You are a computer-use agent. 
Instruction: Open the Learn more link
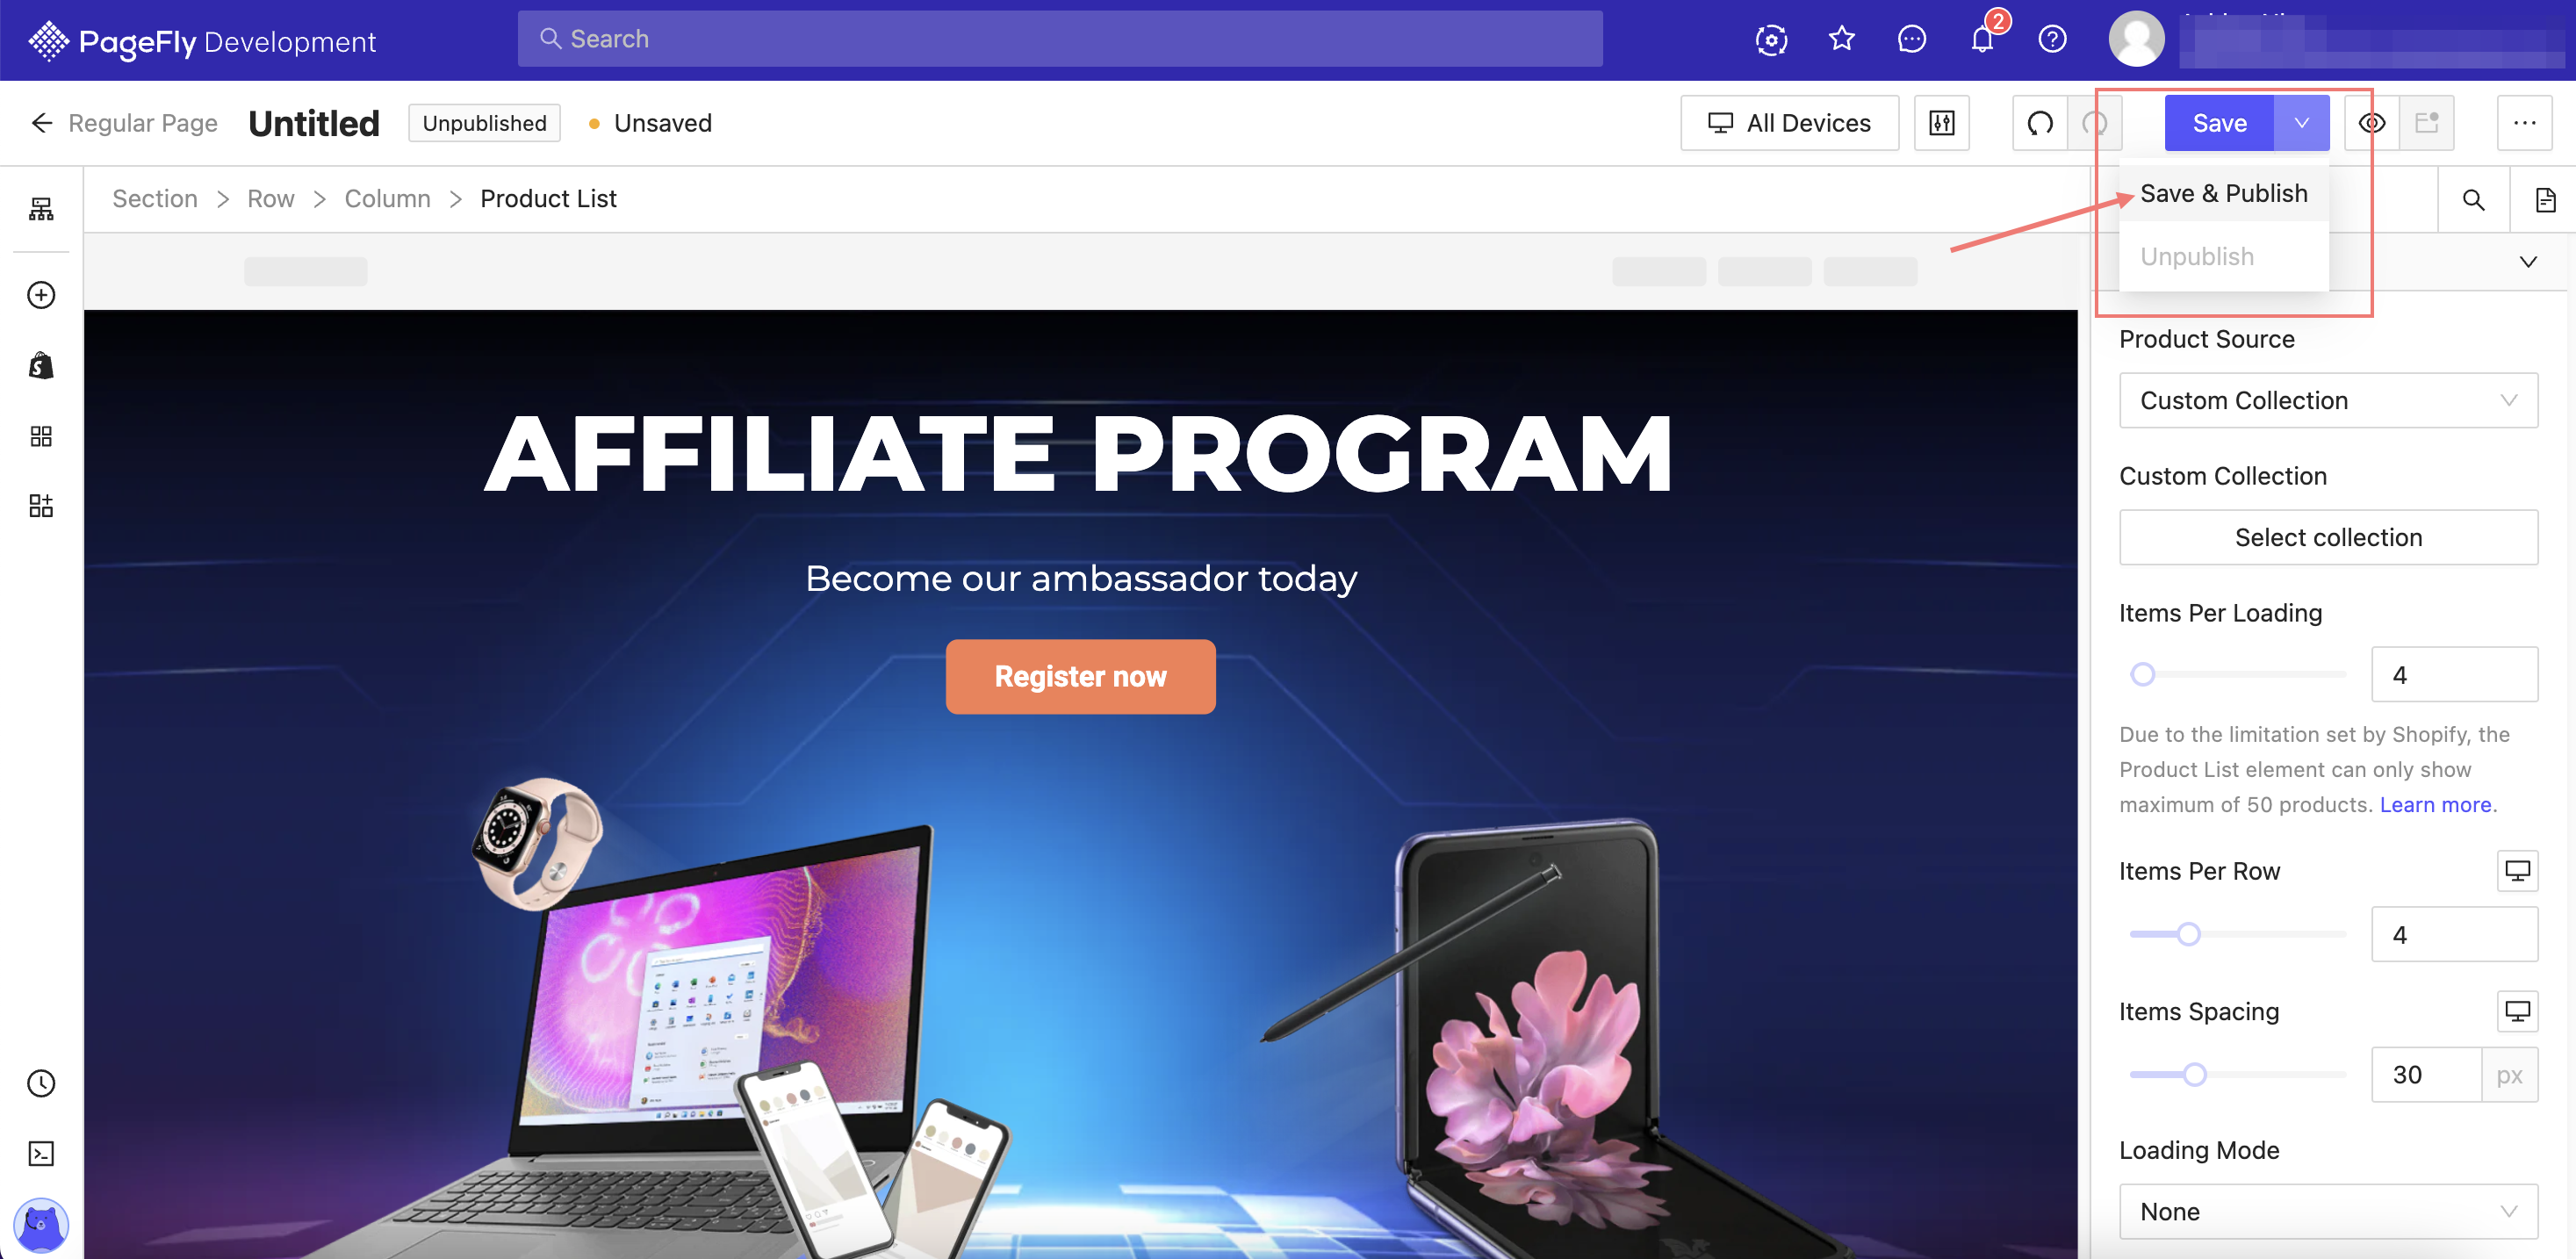[x=2437, y=804]
